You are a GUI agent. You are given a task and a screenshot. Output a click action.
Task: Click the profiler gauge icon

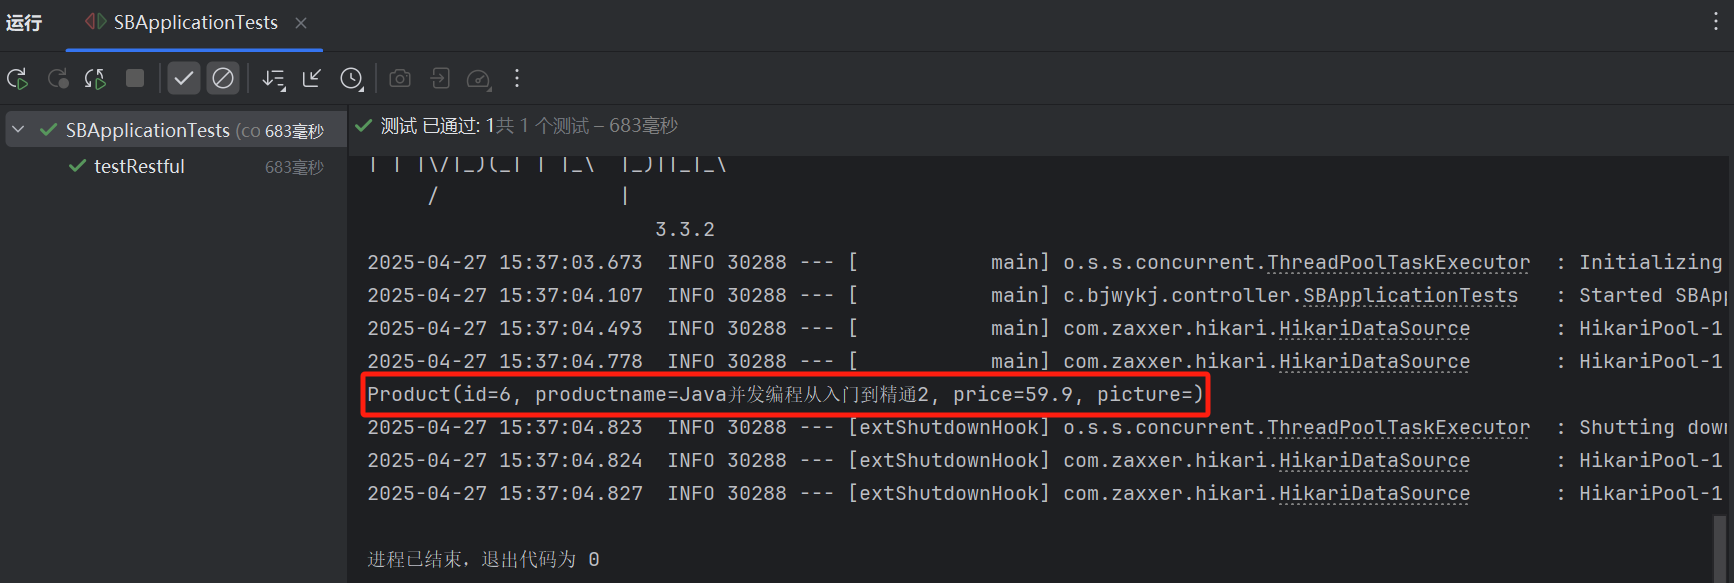click(x=479, y=78)
